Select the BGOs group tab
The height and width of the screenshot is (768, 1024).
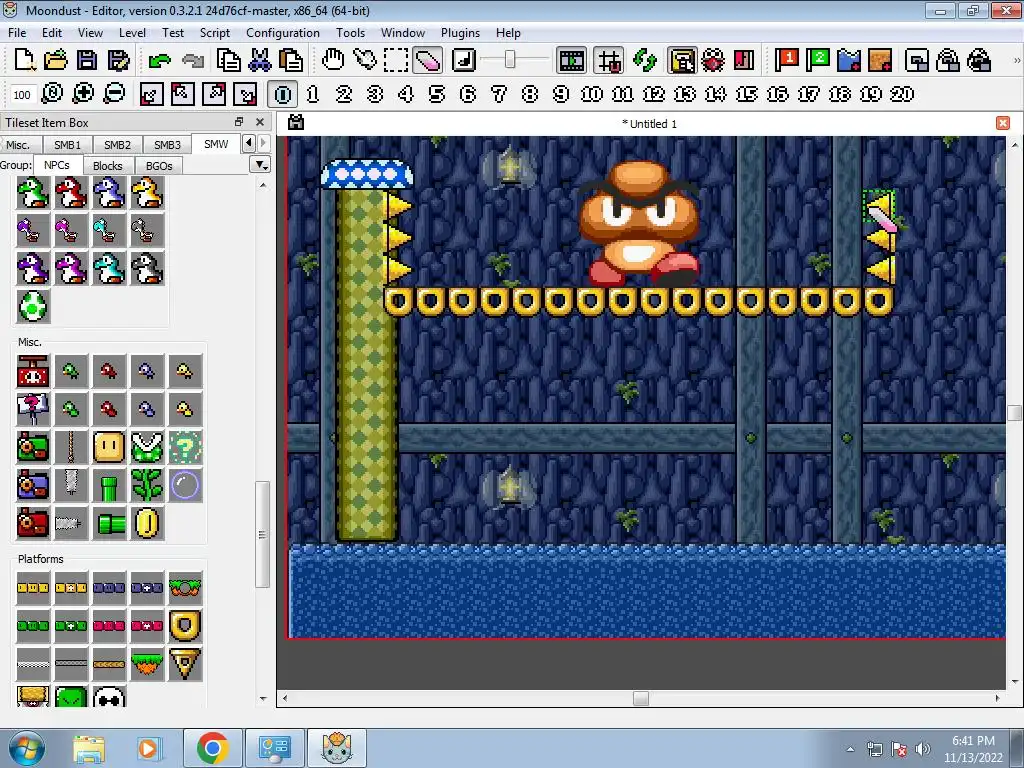tap(159, 165)
